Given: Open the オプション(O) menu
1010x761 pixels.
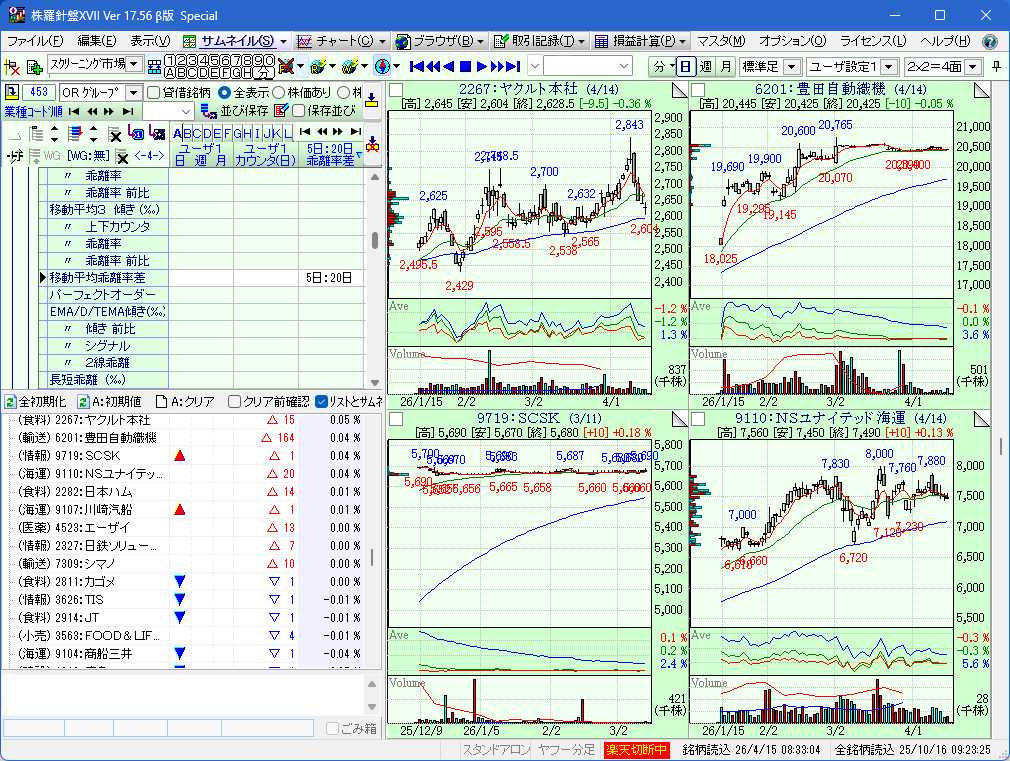Looking at the screenshot, I should 792,41.
